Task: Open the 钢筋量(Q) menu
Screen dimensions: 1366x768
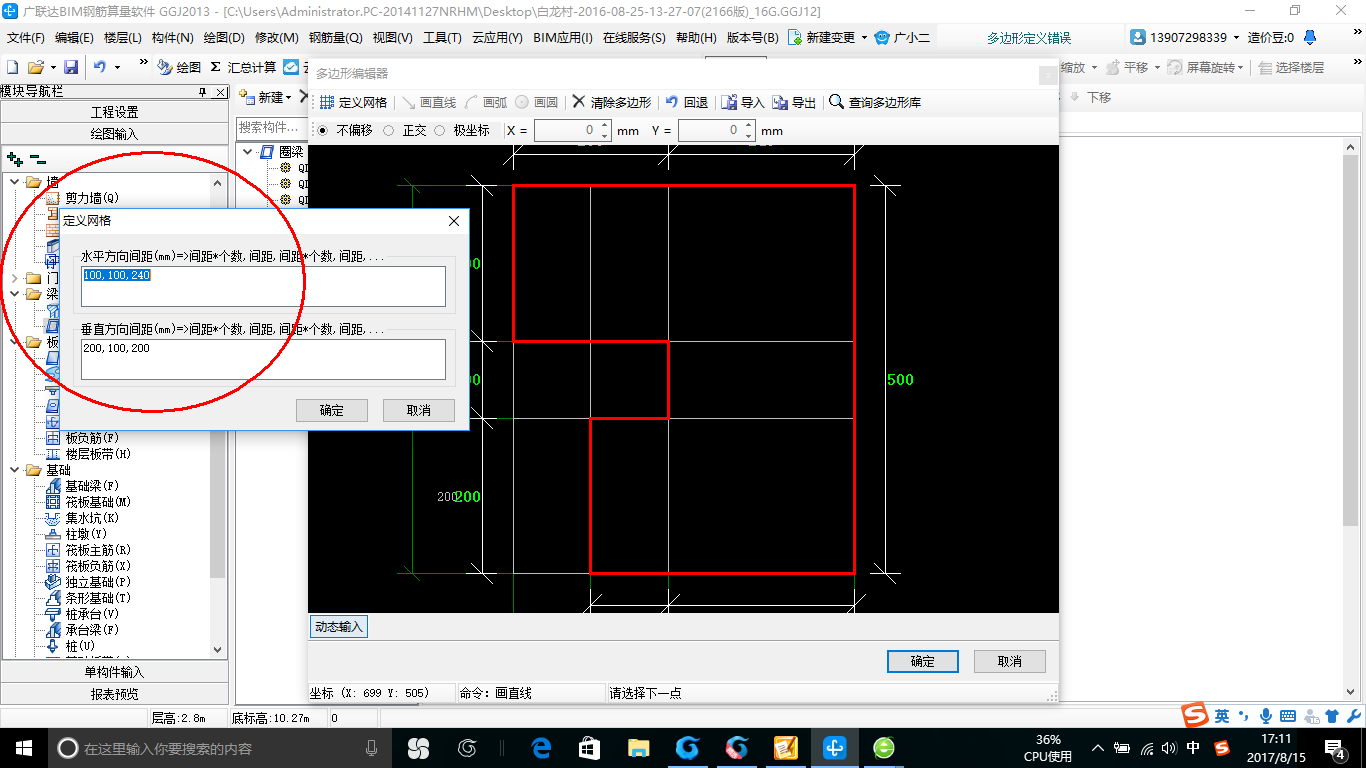Action: click(x=335, y=38)
